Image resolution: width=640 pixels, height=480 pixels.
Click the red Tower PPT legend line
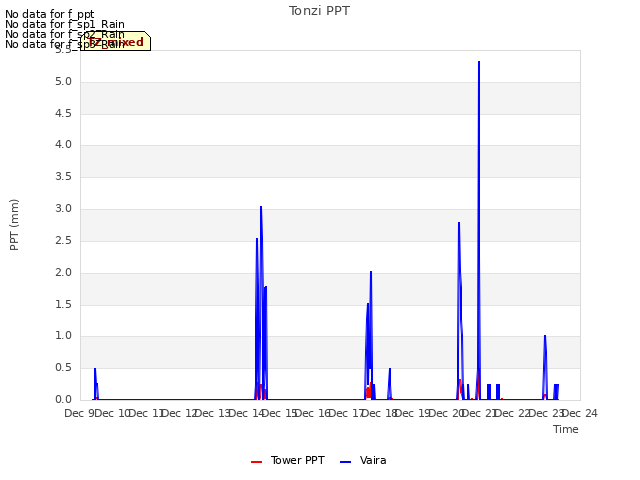click(256, 462)
